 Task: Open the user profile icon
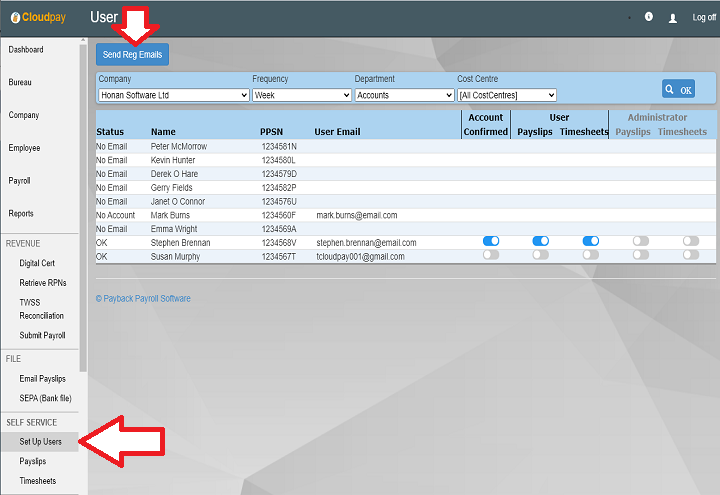673,18
